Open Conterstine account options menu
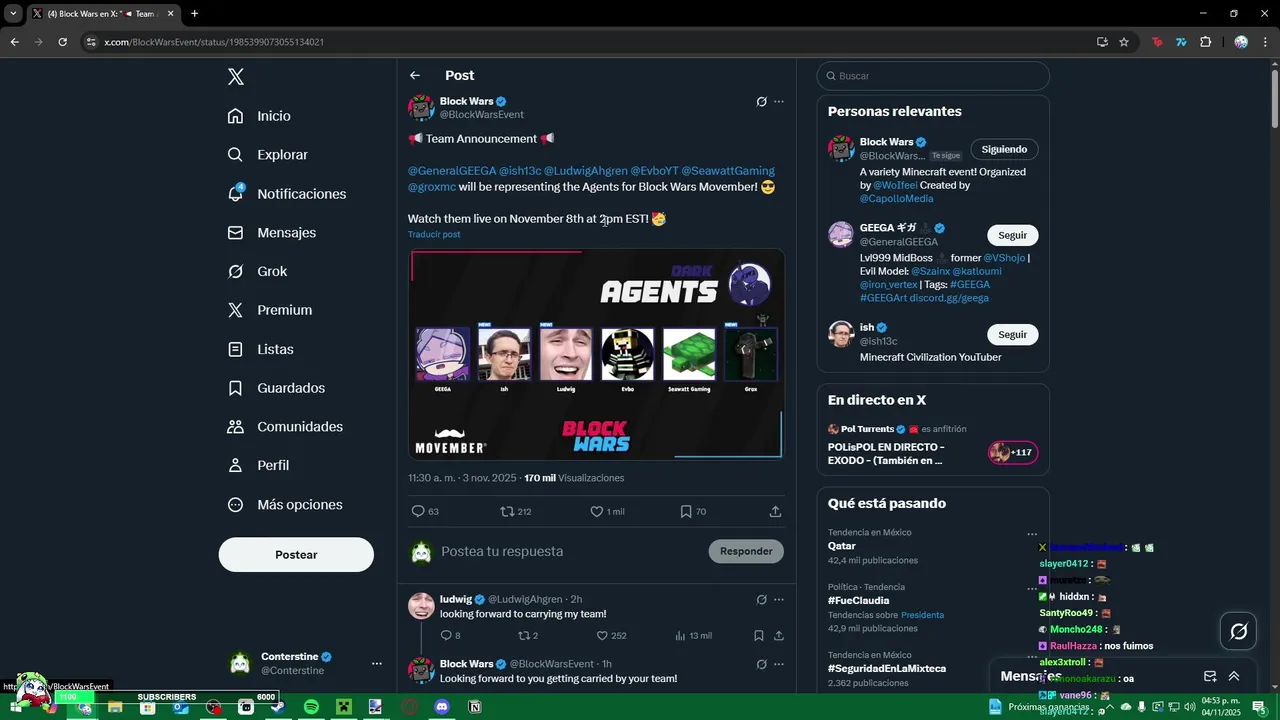Screen dimensions: 1280x720 377,663
